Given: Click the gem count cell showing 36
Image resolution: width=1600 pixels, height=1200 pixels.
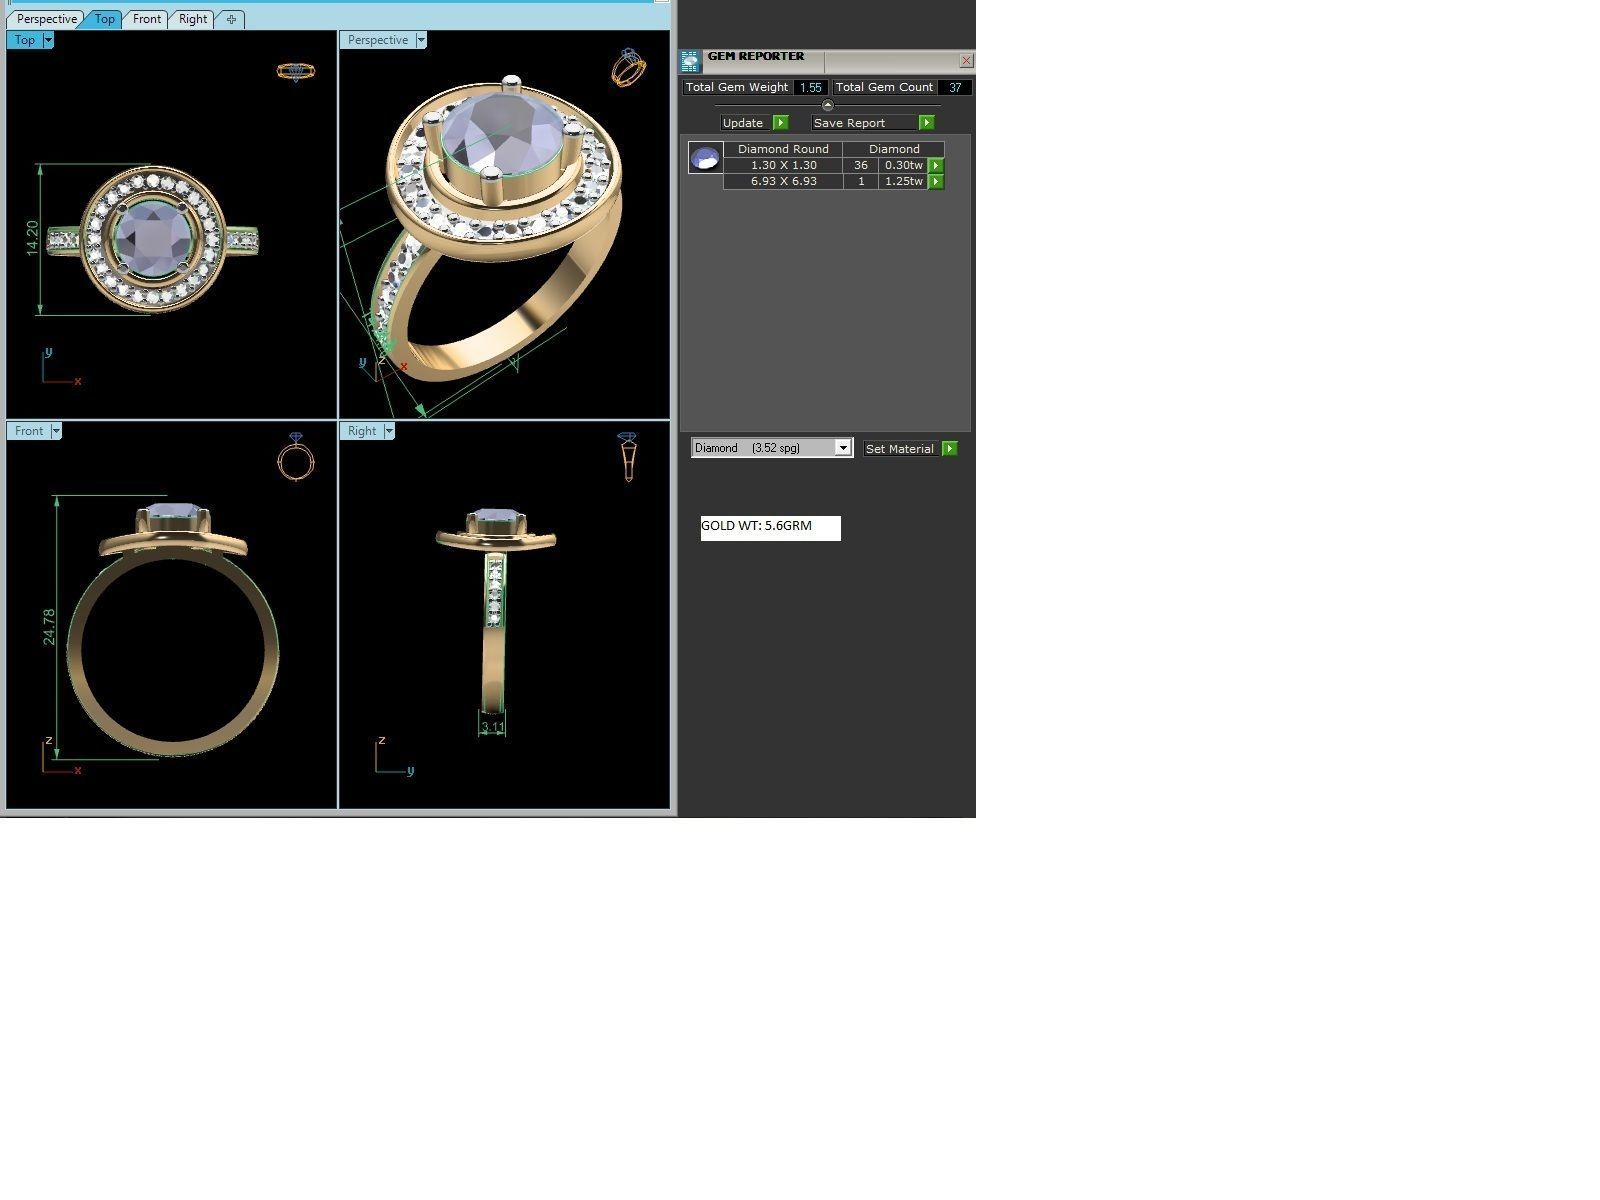Looking at the screenshot, I should [861, 166].
